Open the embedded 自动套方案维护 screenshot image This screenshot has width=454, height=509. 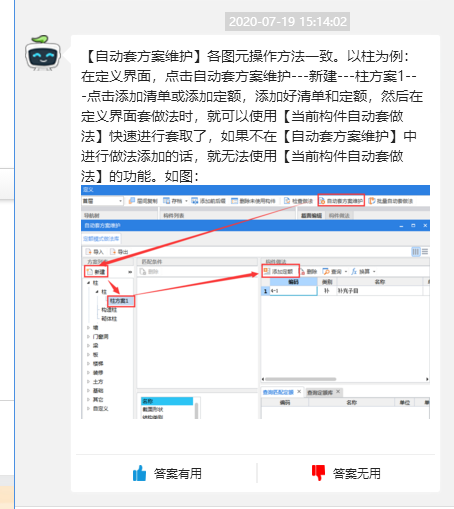coord(255,302)
